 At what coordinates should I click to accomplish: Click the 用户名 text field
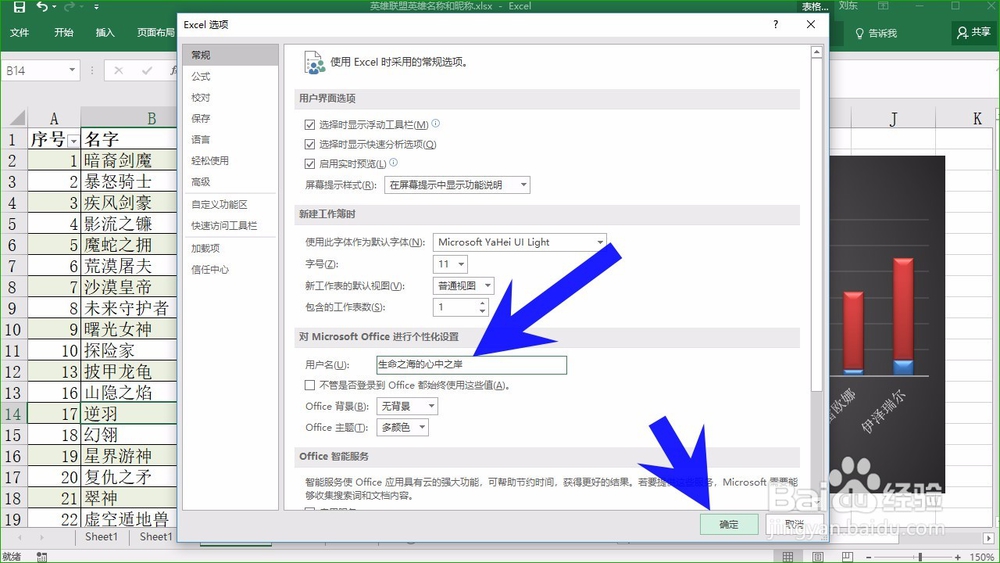(471, 365)
